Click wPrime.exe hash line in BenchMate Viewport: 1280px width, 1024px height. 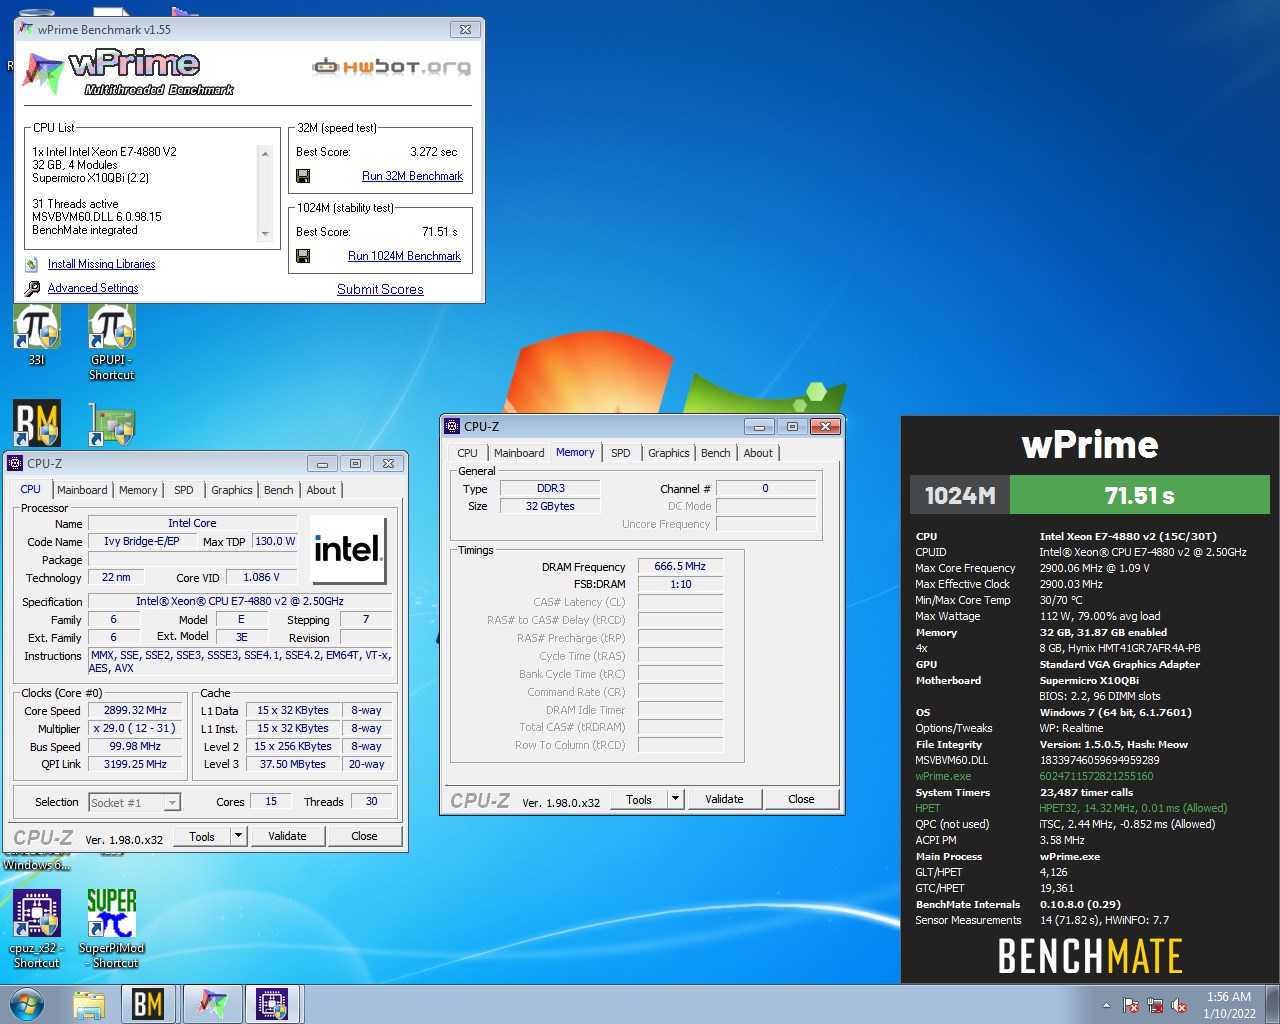click(1034, 776)
